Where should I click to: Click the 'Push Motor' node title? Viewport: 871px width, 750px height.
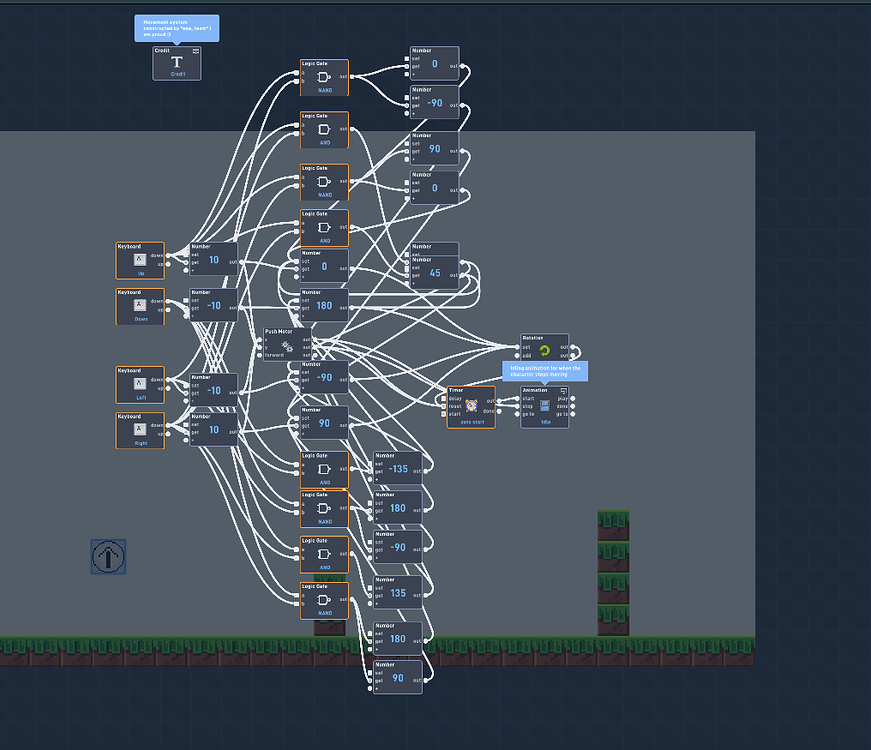pos(278,331)
